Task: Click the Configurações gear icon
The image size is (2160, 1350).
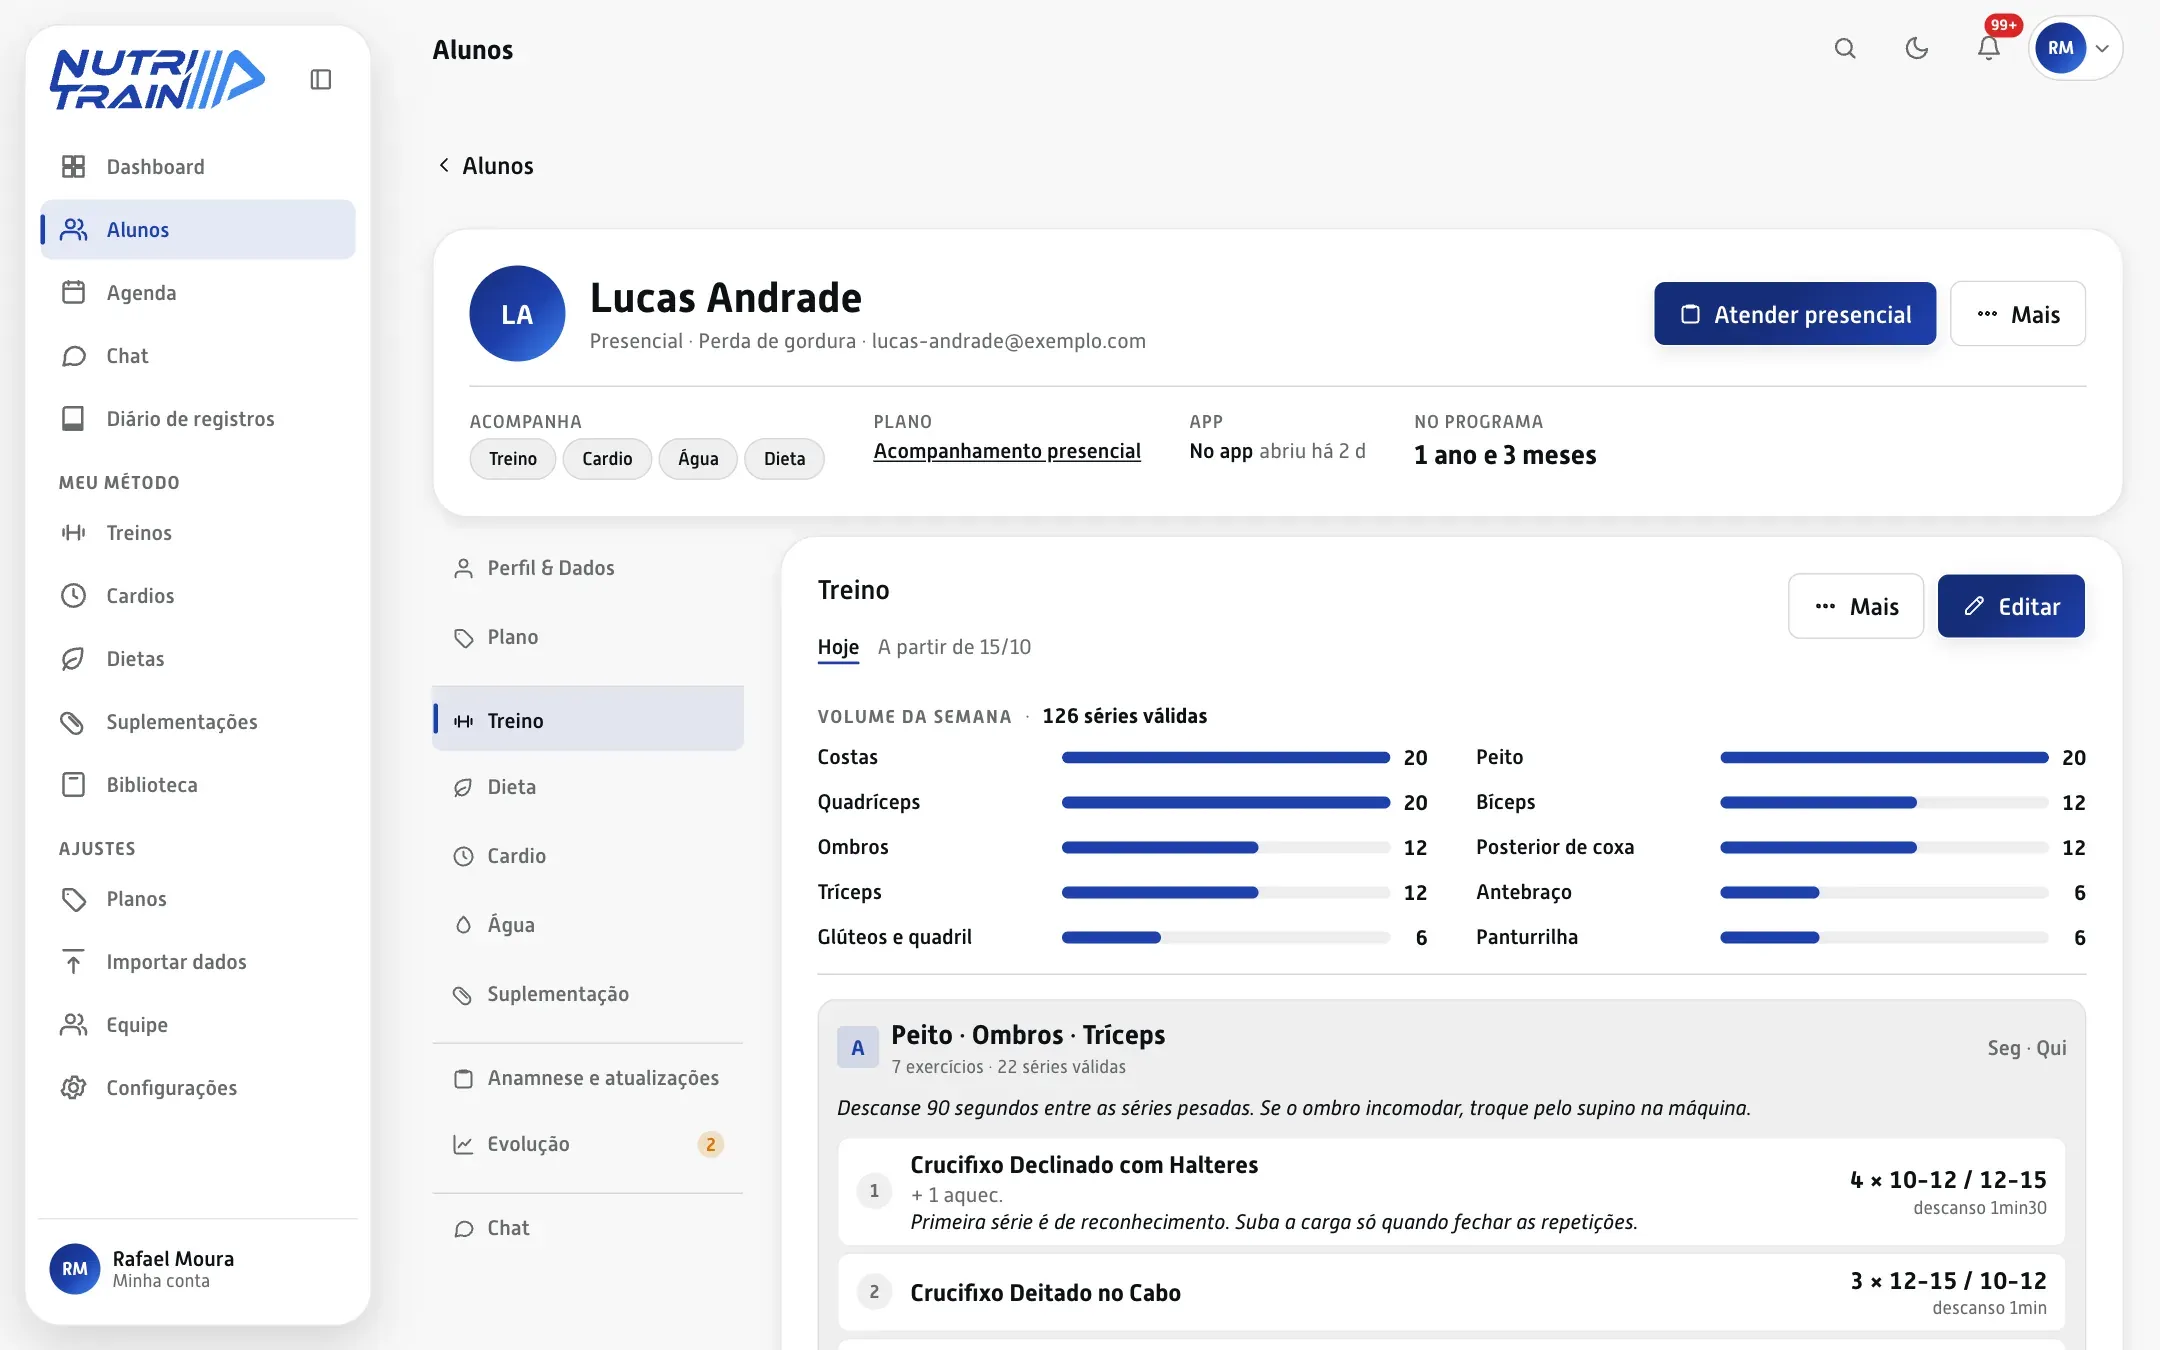Action: tap(73, 1088)
